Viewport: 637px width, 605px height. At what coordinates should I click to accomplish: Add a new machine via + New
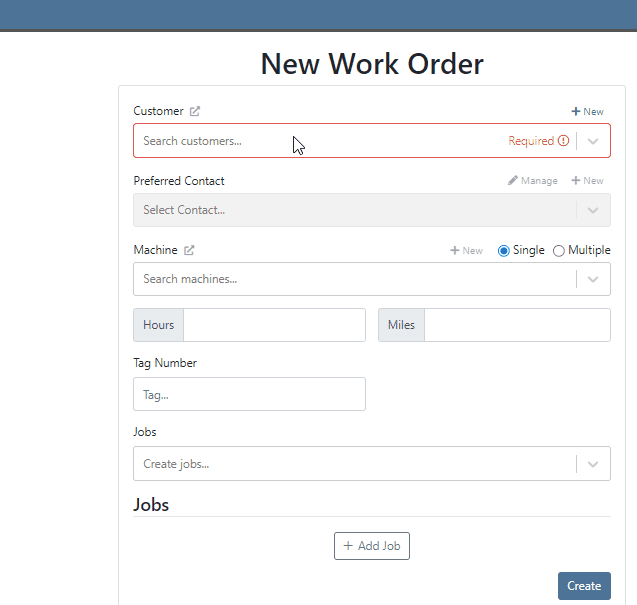click(x=466, y=250)
